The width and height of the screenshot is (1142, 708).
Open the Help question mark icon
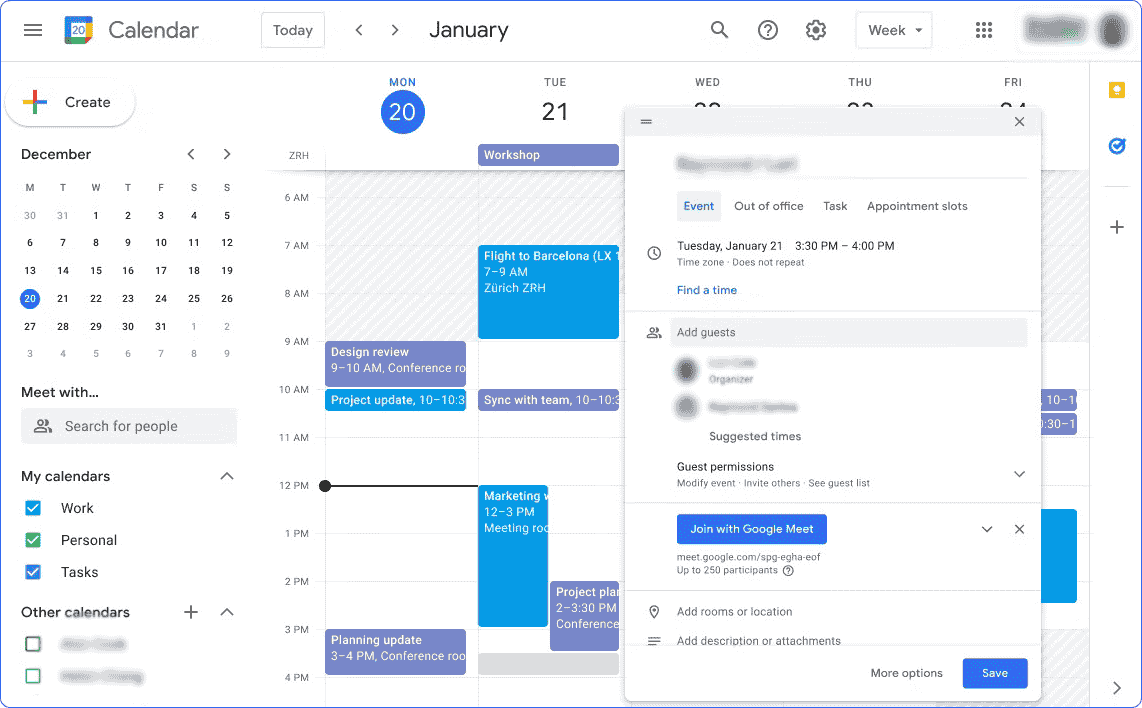768,30
